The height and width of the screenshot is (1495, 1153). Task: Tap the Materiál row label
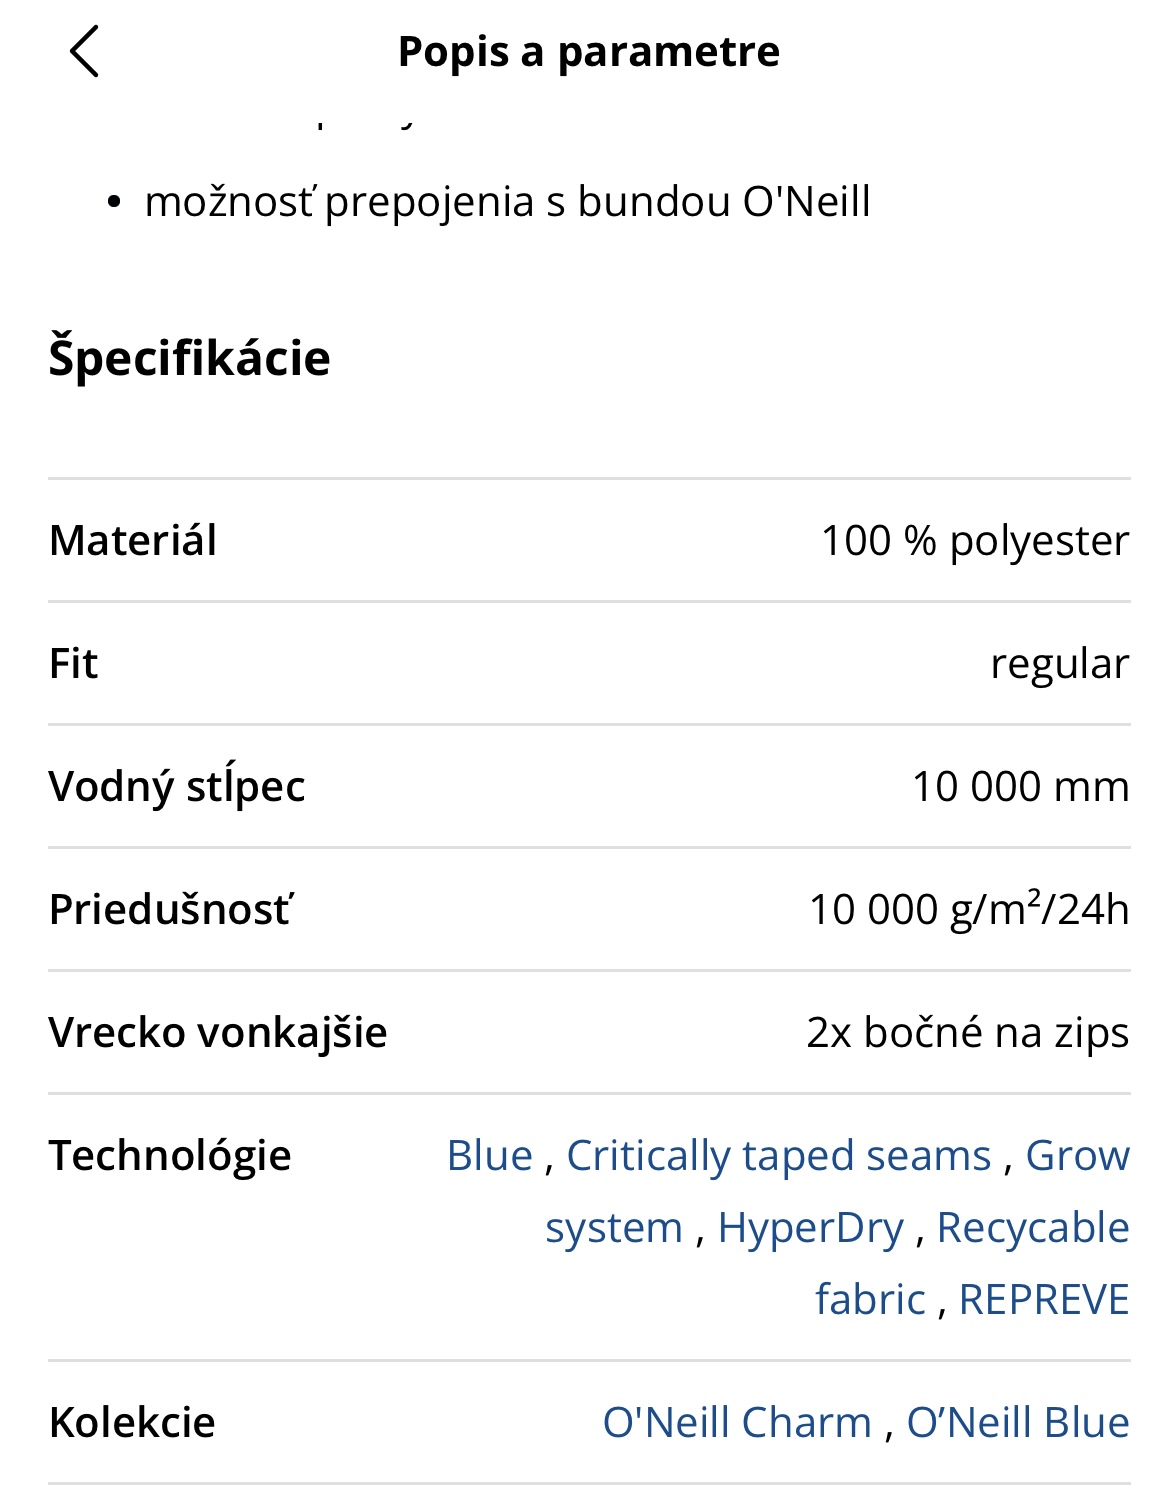pyautogui.click(x=133, y=540)
